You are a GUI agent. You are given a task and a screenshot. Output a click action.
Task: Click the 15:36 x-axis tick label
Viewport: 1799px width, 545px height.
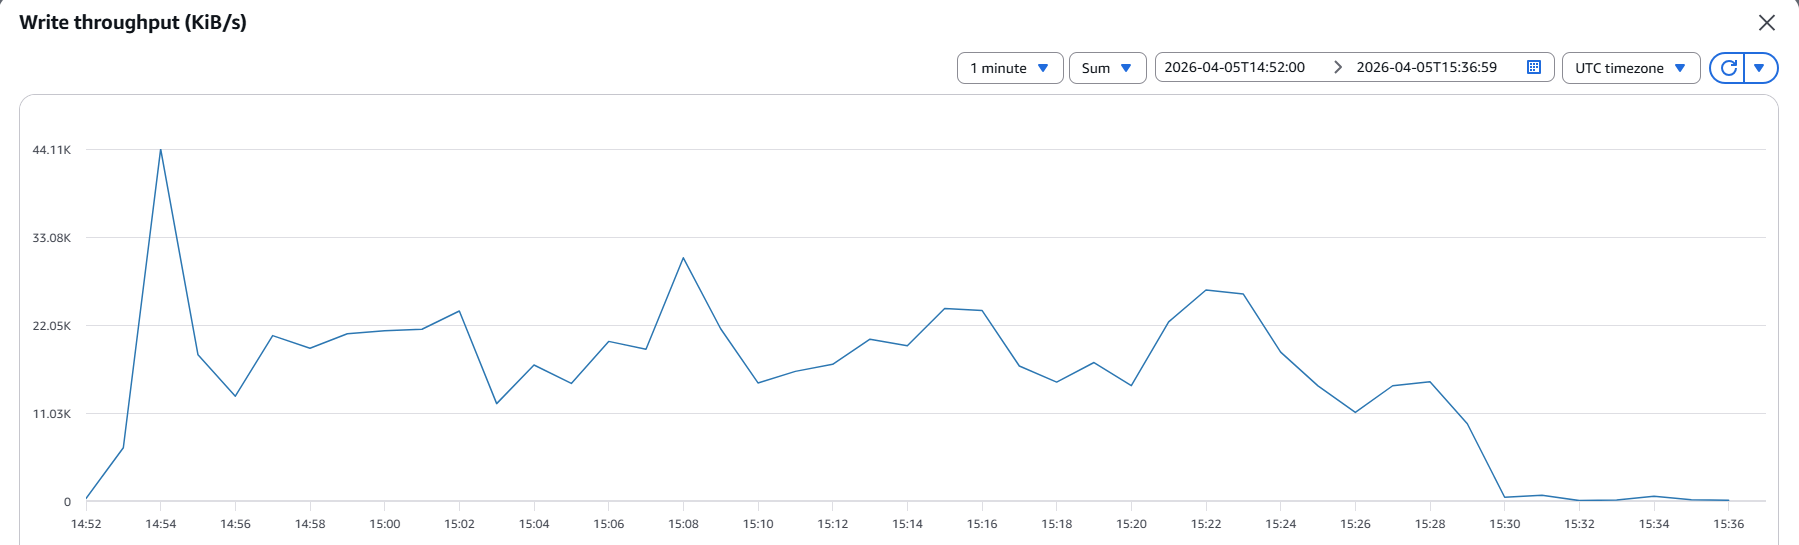pos(1728,524)
